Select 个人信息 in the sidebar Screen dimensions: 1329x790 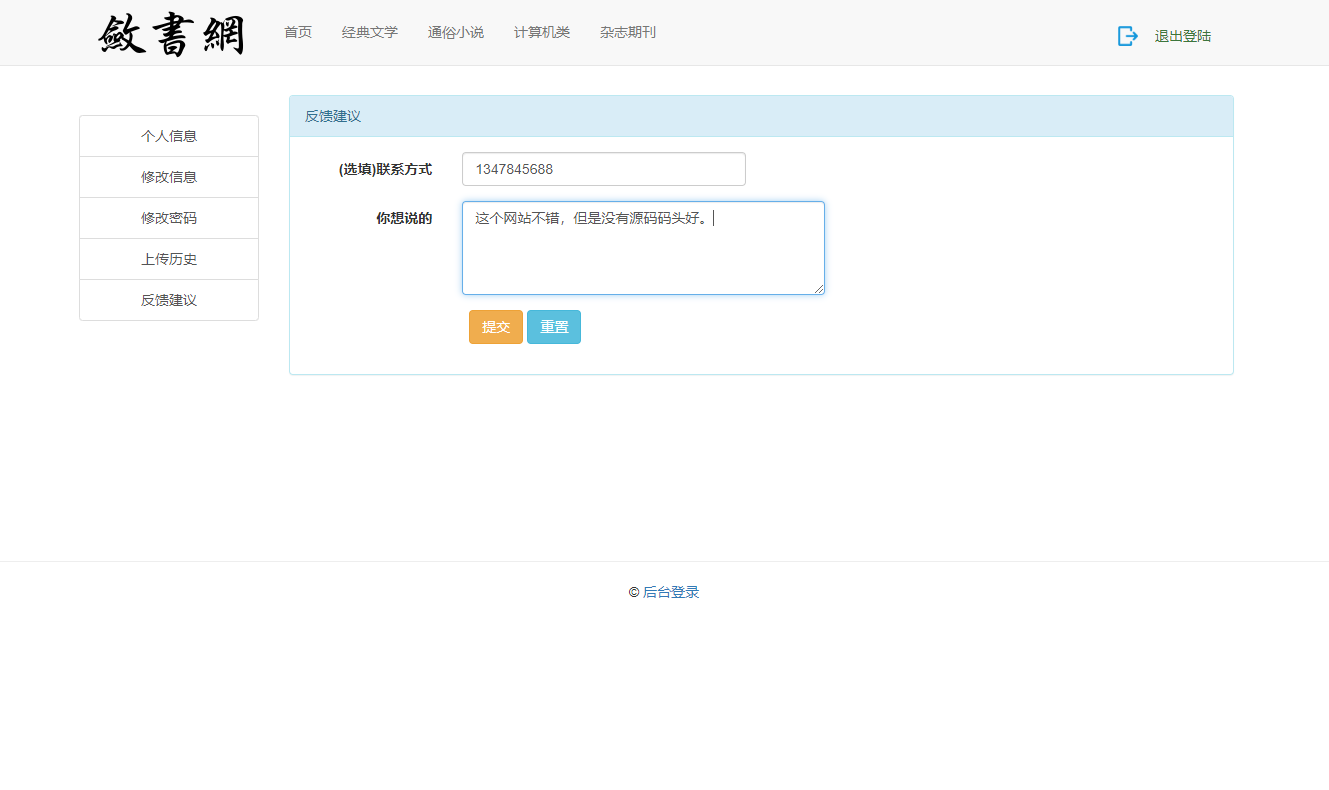[x=168, y=135]
